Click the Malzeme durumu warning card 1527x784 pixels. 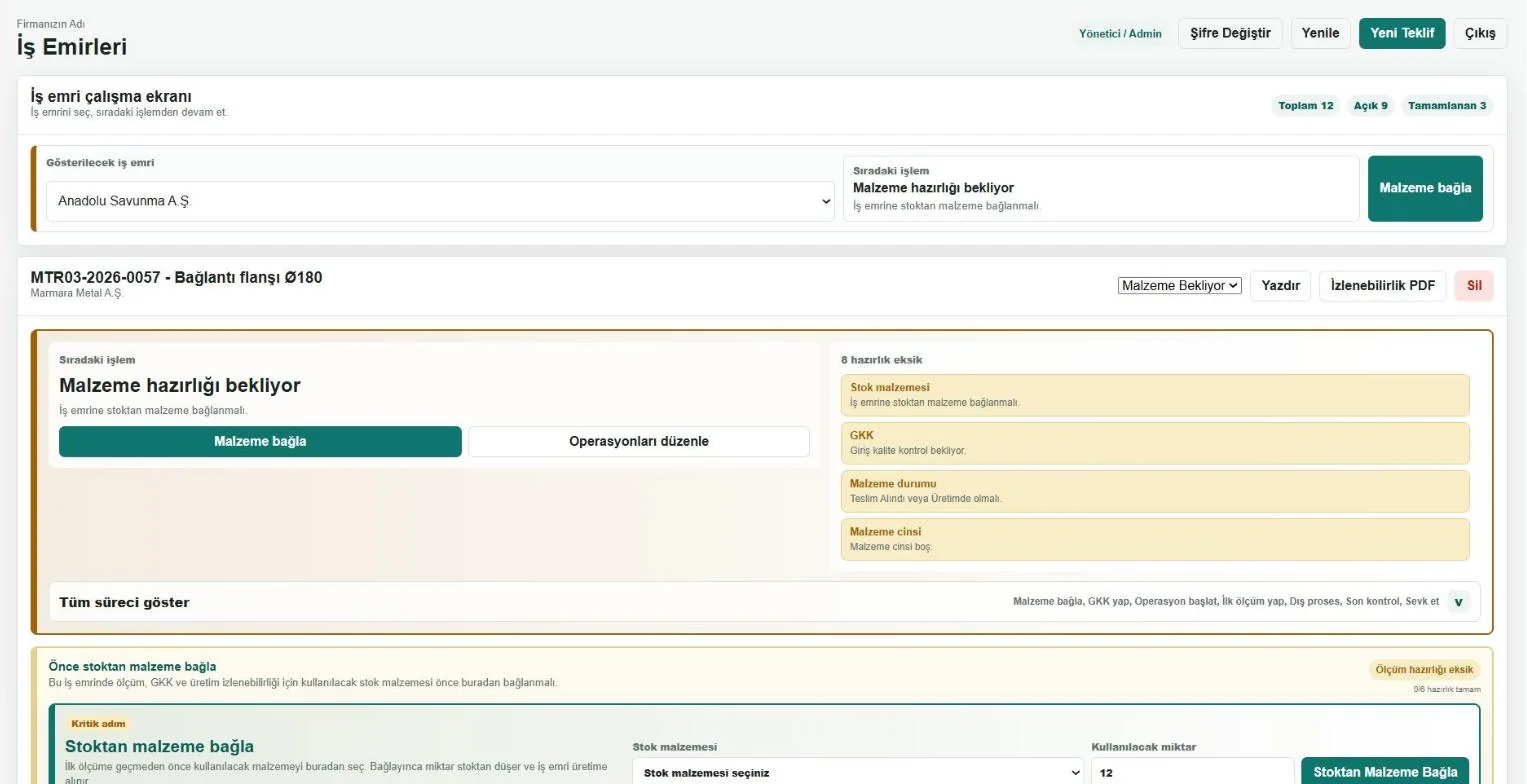point(1155,491)
